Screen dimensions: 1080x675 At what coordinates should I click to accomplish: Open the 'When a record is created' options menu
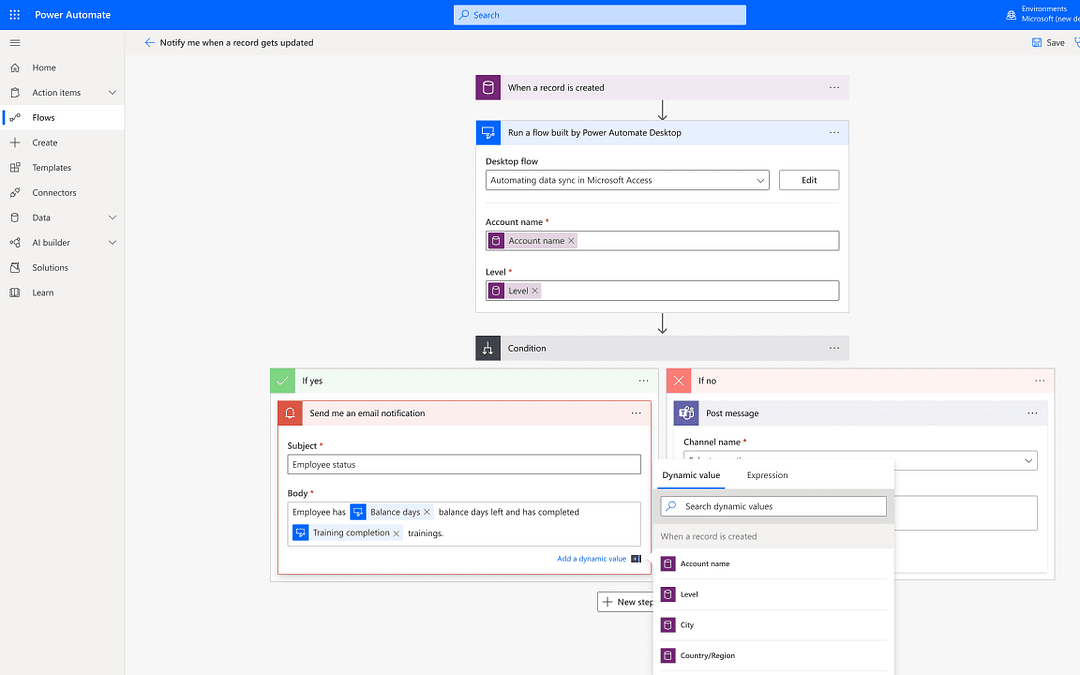tap(834, 87)
